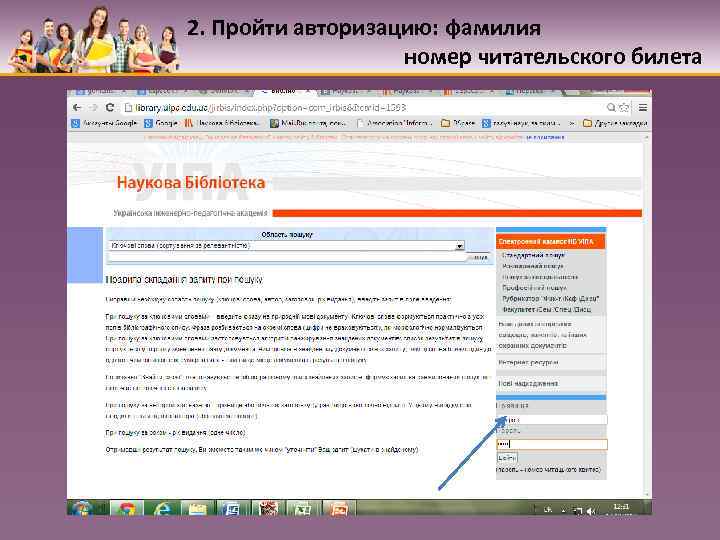Switch to the active 'Бібліо' browser tab
Image resolution: width=720 pixels, height=540 pixels.
click(284, 92)
